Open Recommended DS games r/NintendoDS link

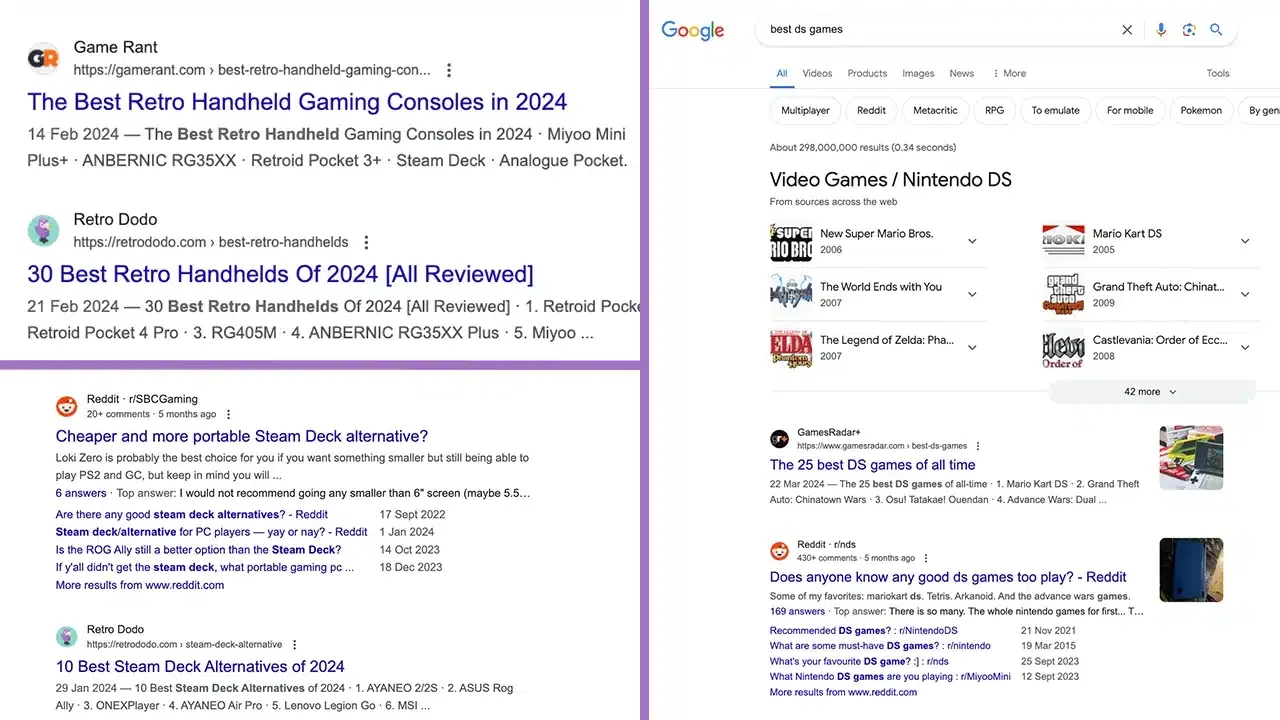864,631
